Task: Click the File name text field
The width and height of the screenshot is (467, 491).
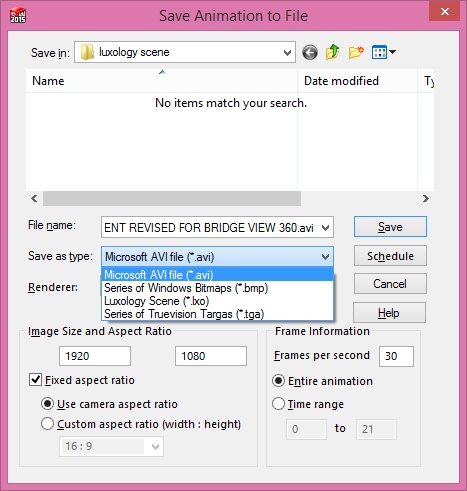Action: (210, 228)
